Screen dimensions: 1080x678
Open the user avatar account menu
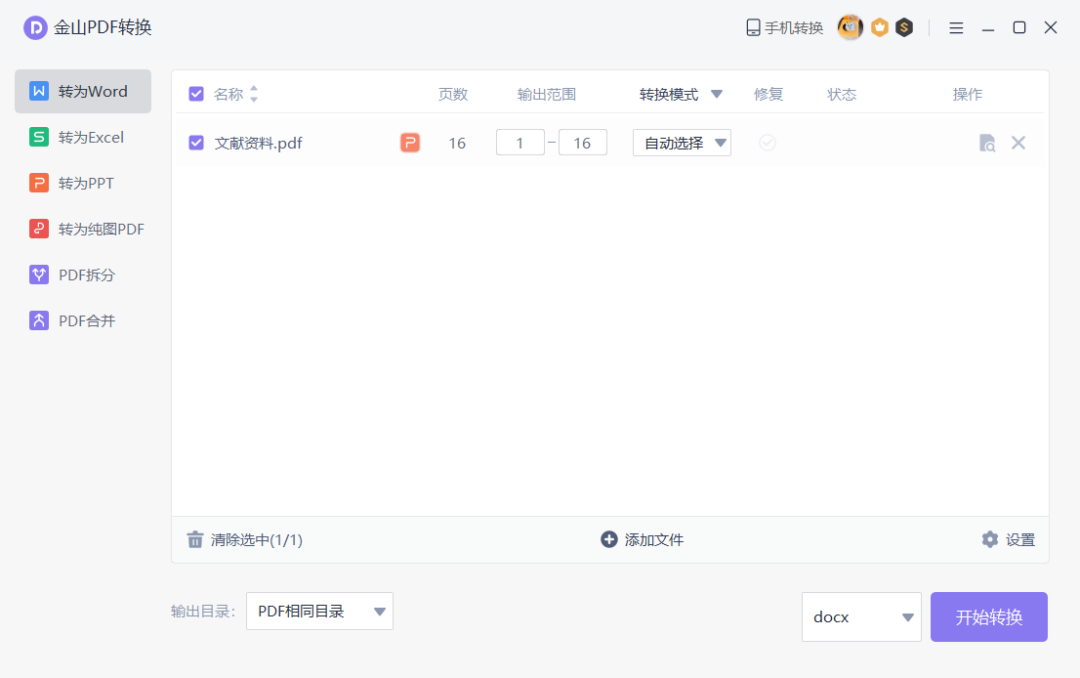pos(849,27)
